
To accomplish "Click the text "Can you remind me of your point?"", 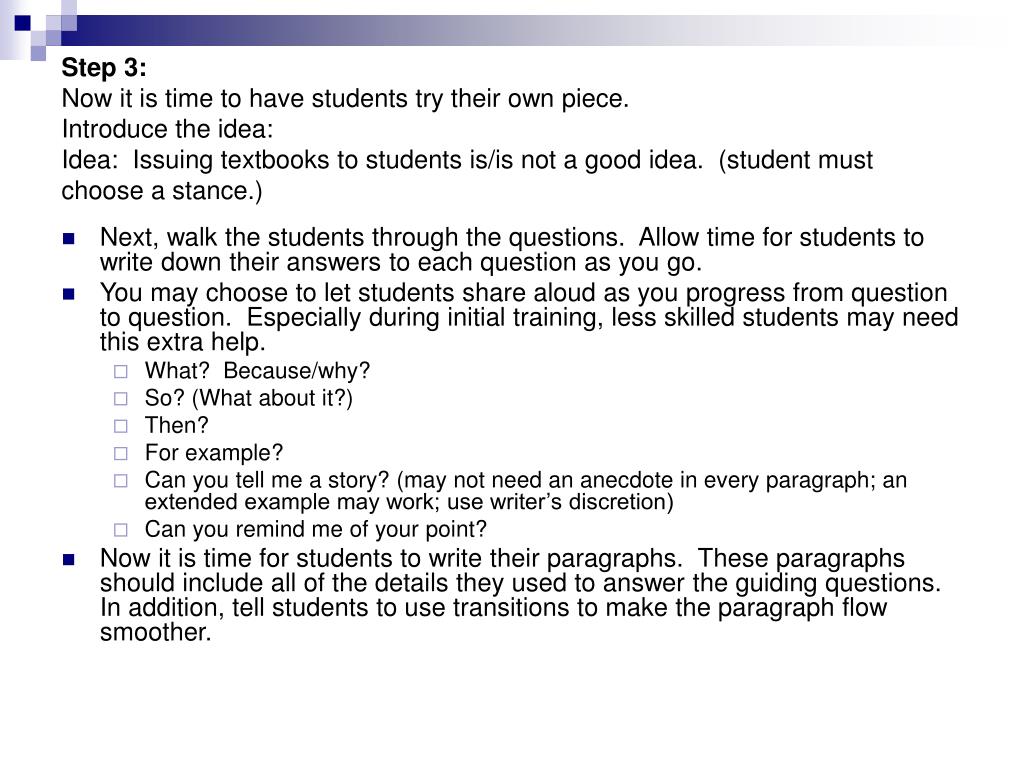I will point(316,530).
